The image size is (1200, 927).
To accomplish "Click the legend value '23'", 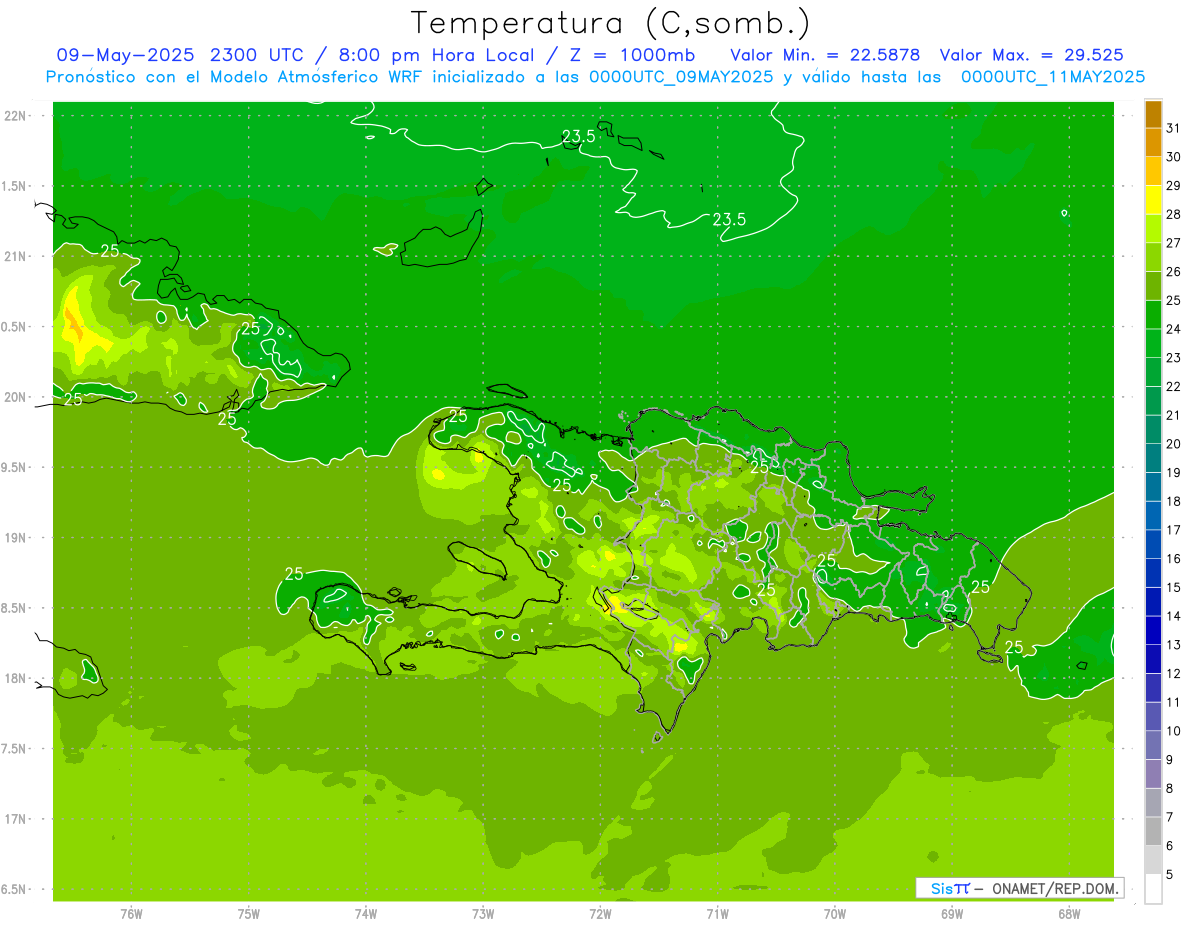I will pos(1173,358).
